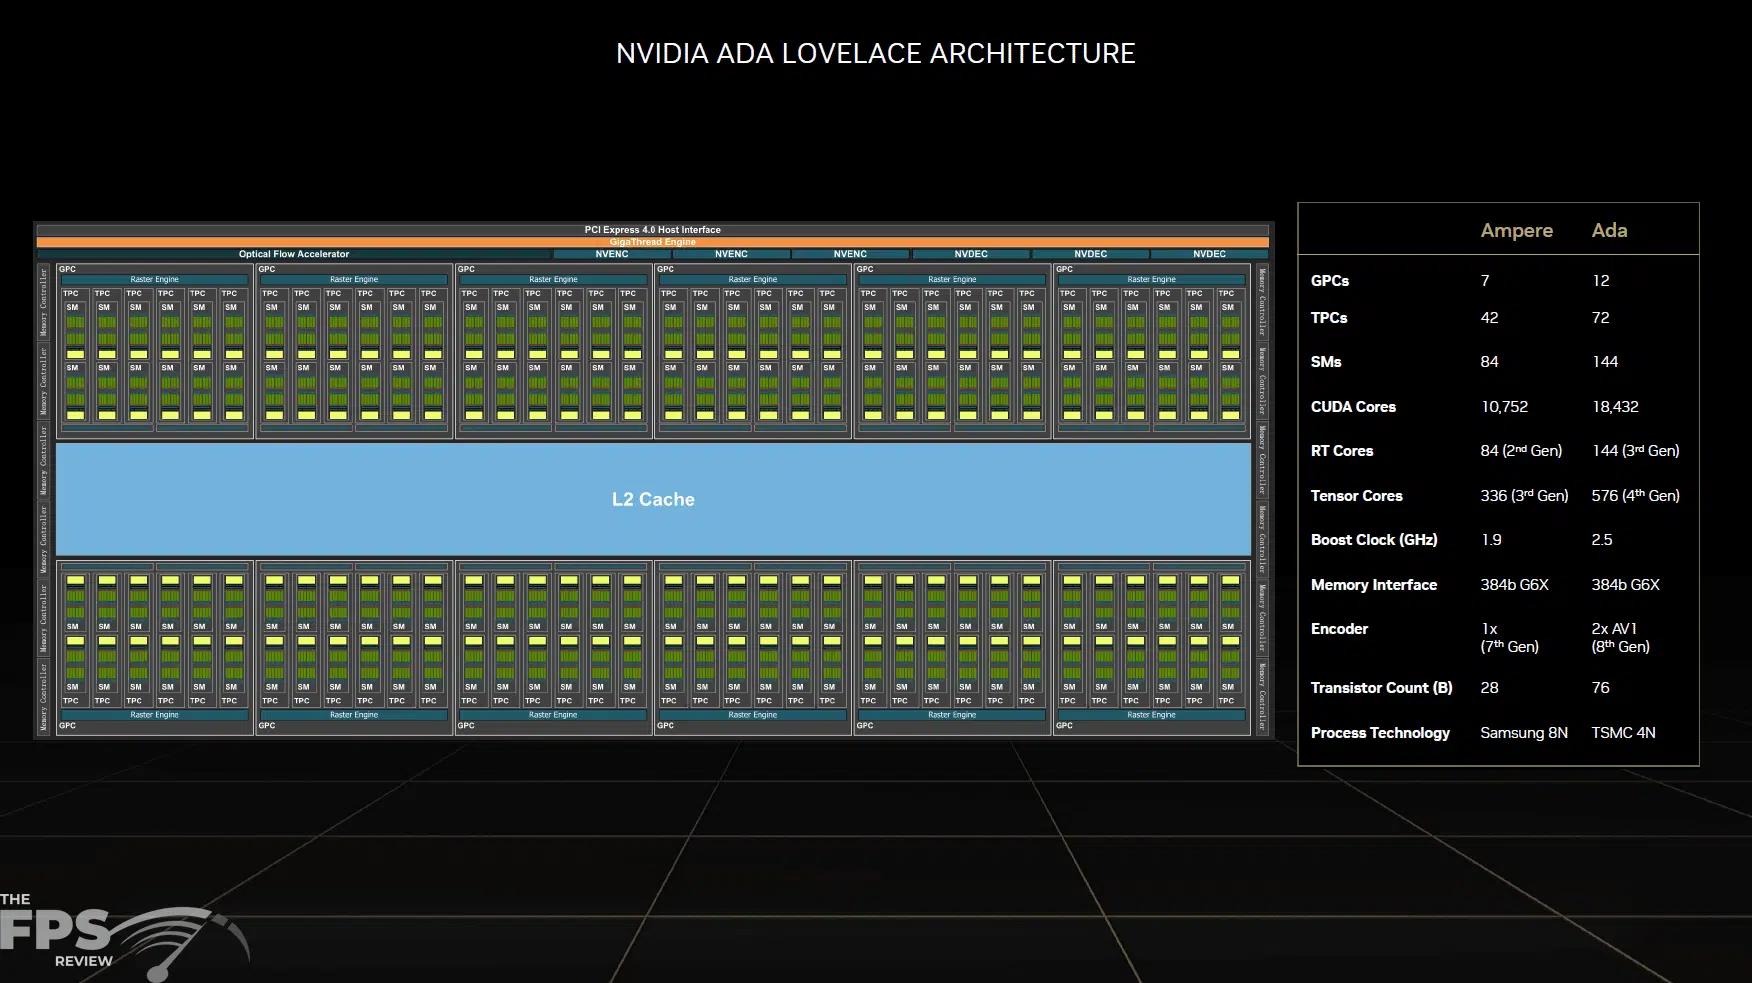Click the Boost Clock (GHz) row label
This screenshot has width=1752, height=983.
point(1374,540)
